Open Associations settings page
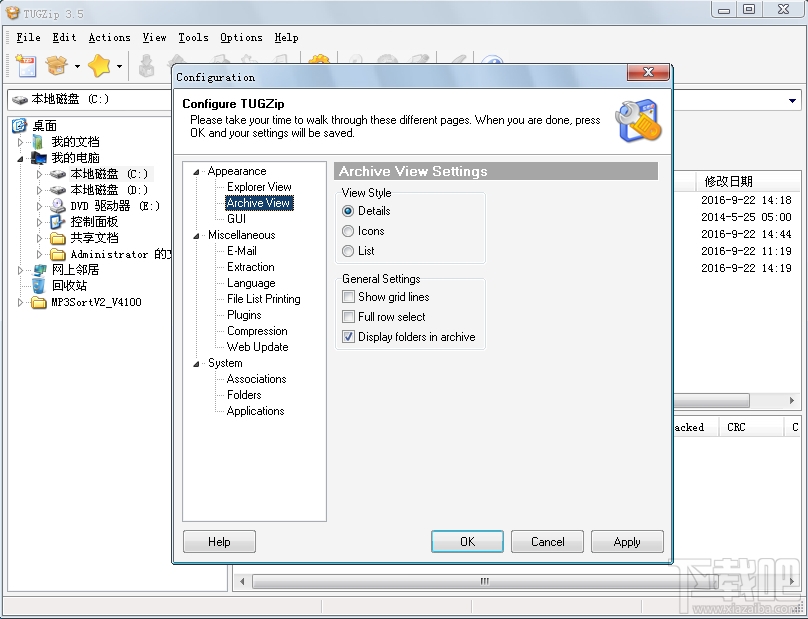The height and width of the screenshot is (619, 808). pos(256,379)
